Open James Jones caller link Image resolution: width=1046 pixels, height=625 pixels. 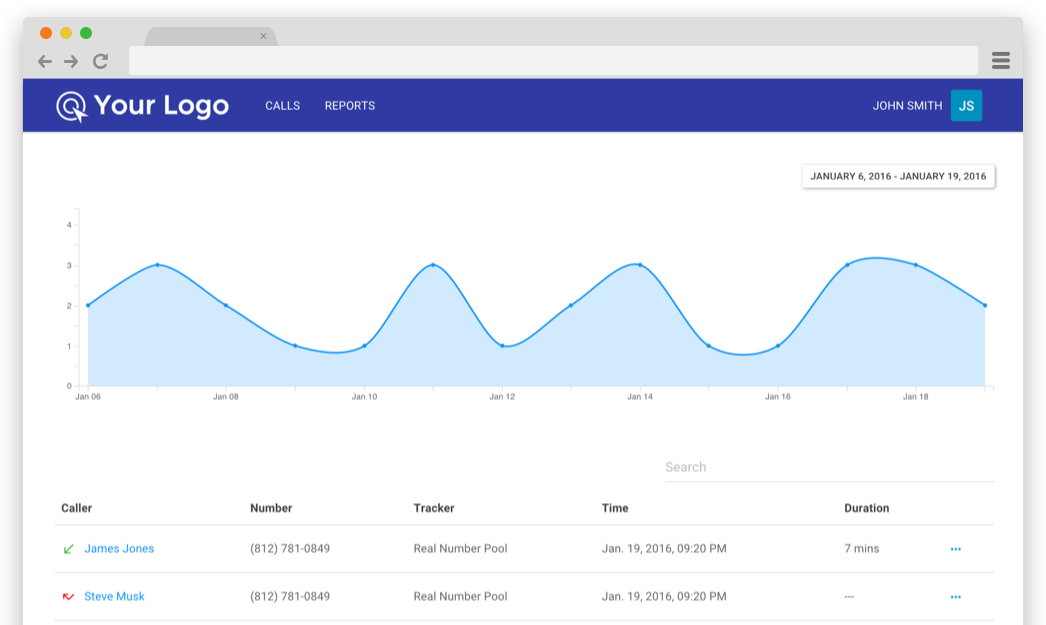coord(119,548)
